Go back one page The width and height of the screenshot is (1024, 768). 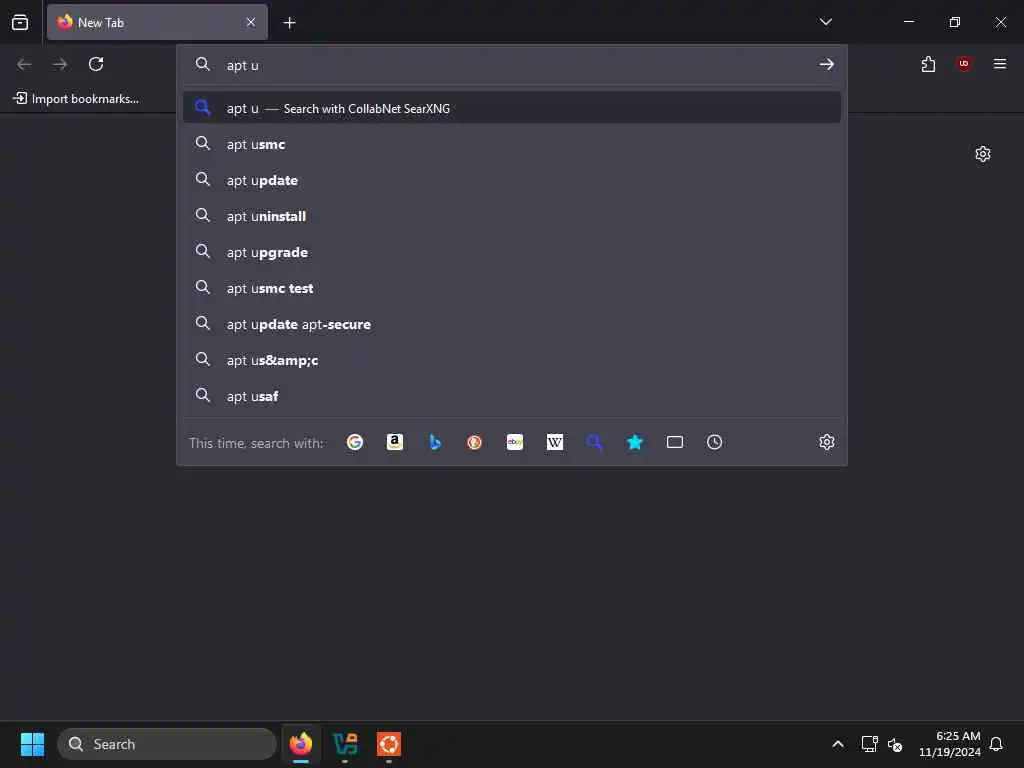(x=24, y=64)
